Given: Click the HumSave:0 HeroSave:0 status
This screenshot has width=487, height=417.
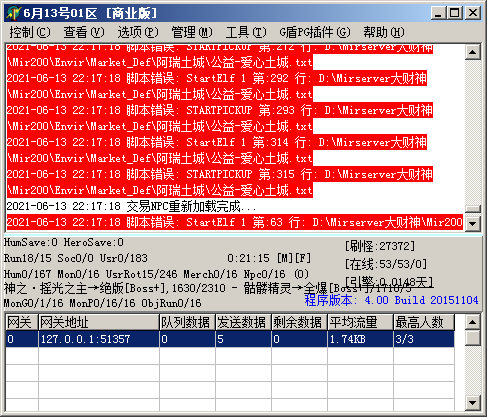Looking at the screenshot, I should (64, 242).
